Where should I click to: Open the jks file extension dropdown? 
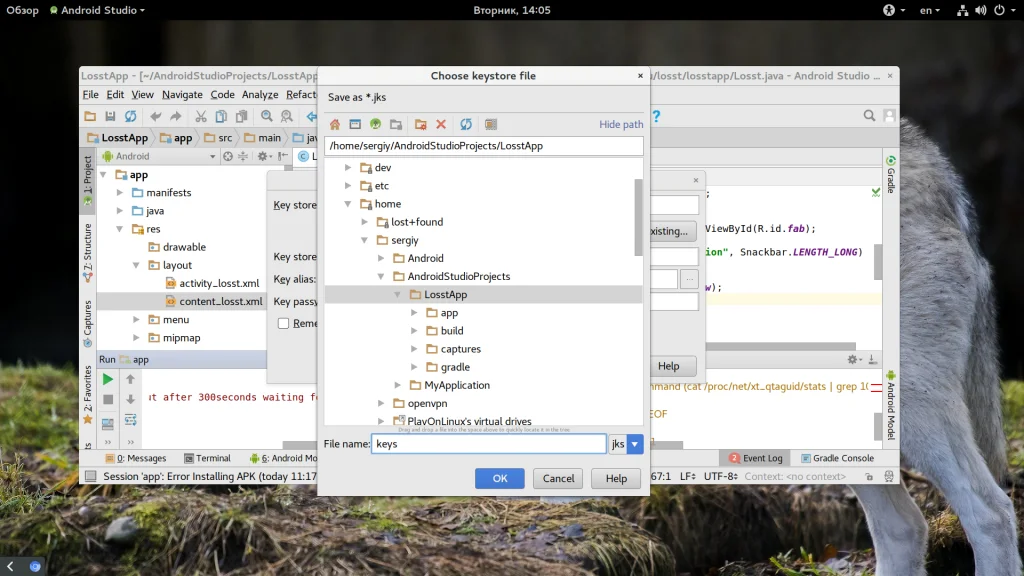pos(634,444)
